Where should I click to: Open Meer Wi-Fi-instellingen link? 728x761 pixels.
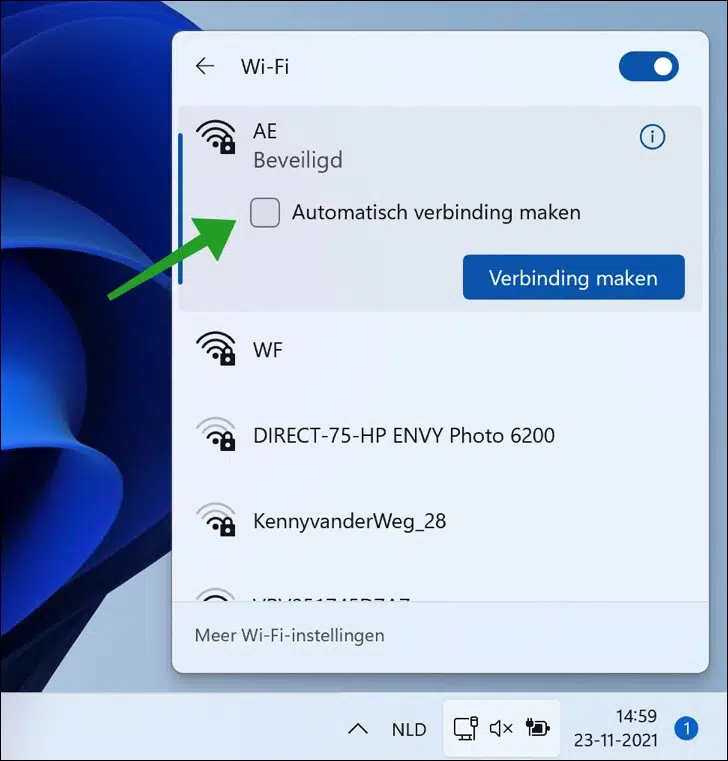click(290, 635)
